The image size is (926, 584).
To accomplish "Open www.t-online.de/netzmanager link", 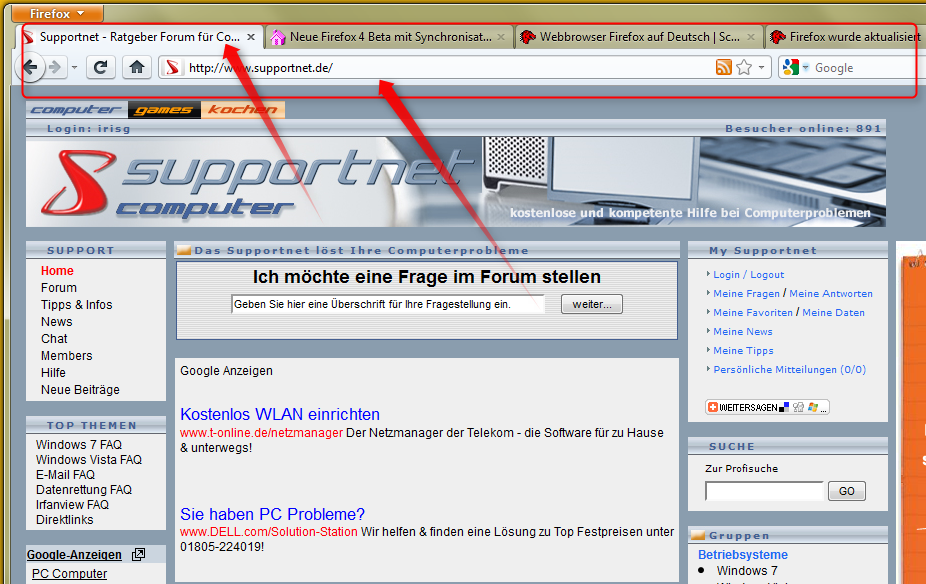I will (x=262, y=433).
